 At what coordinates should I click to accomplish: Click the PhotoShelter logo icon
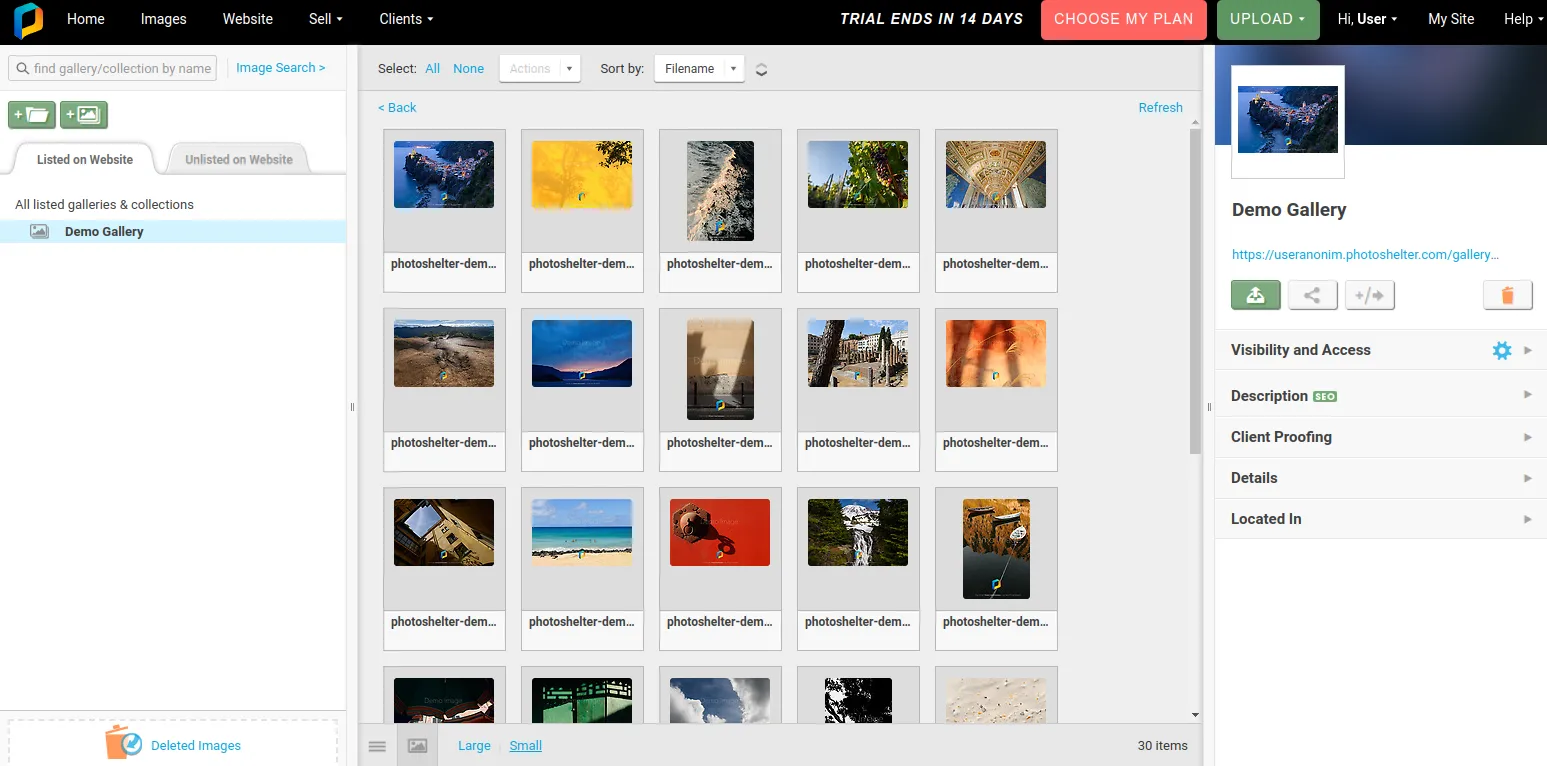pos(28,20)
